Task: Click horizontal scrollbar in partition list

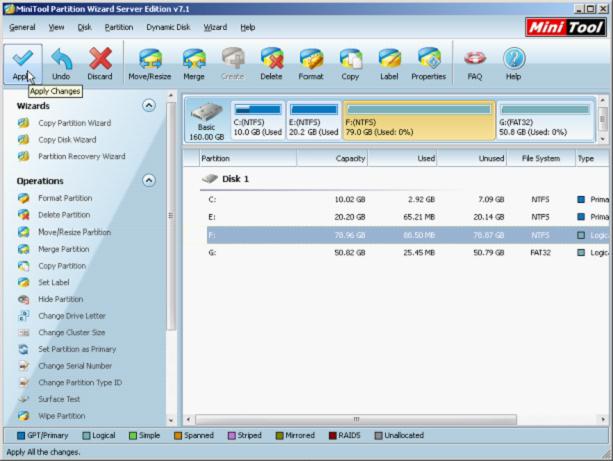Action: point(356,420)
